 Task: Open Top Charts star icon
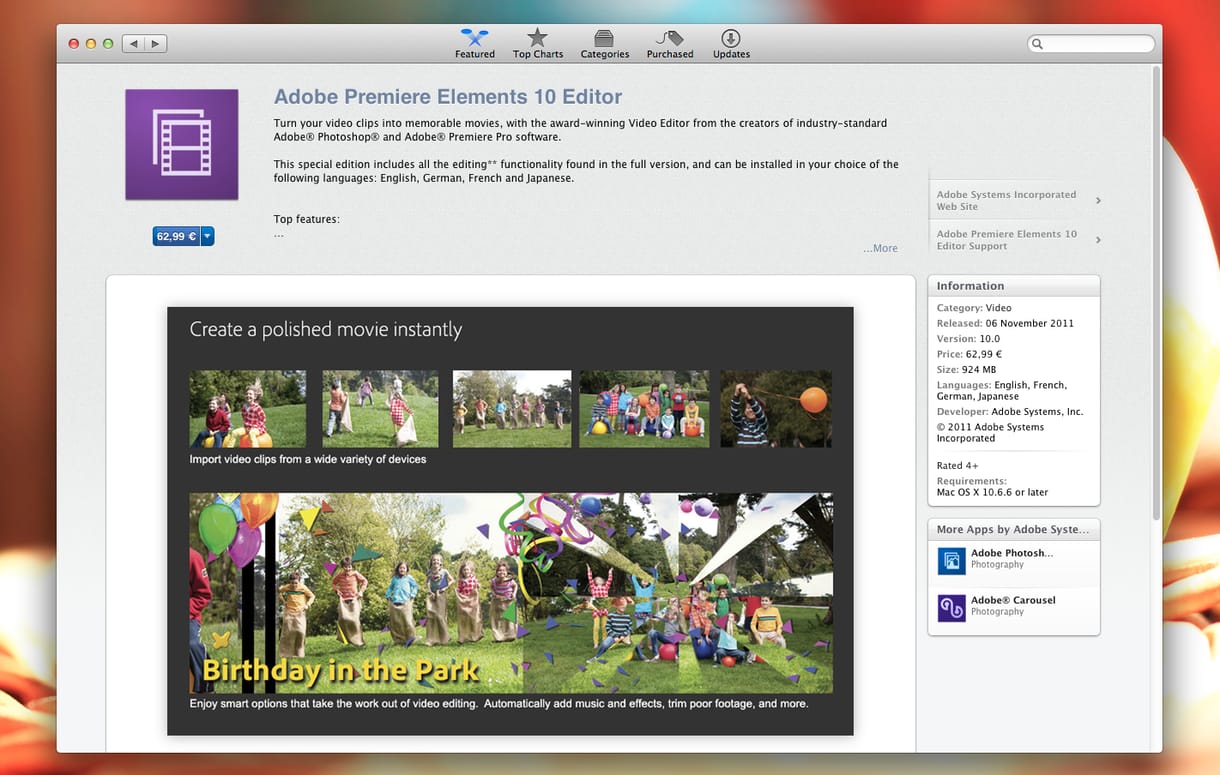pos(537,38)
